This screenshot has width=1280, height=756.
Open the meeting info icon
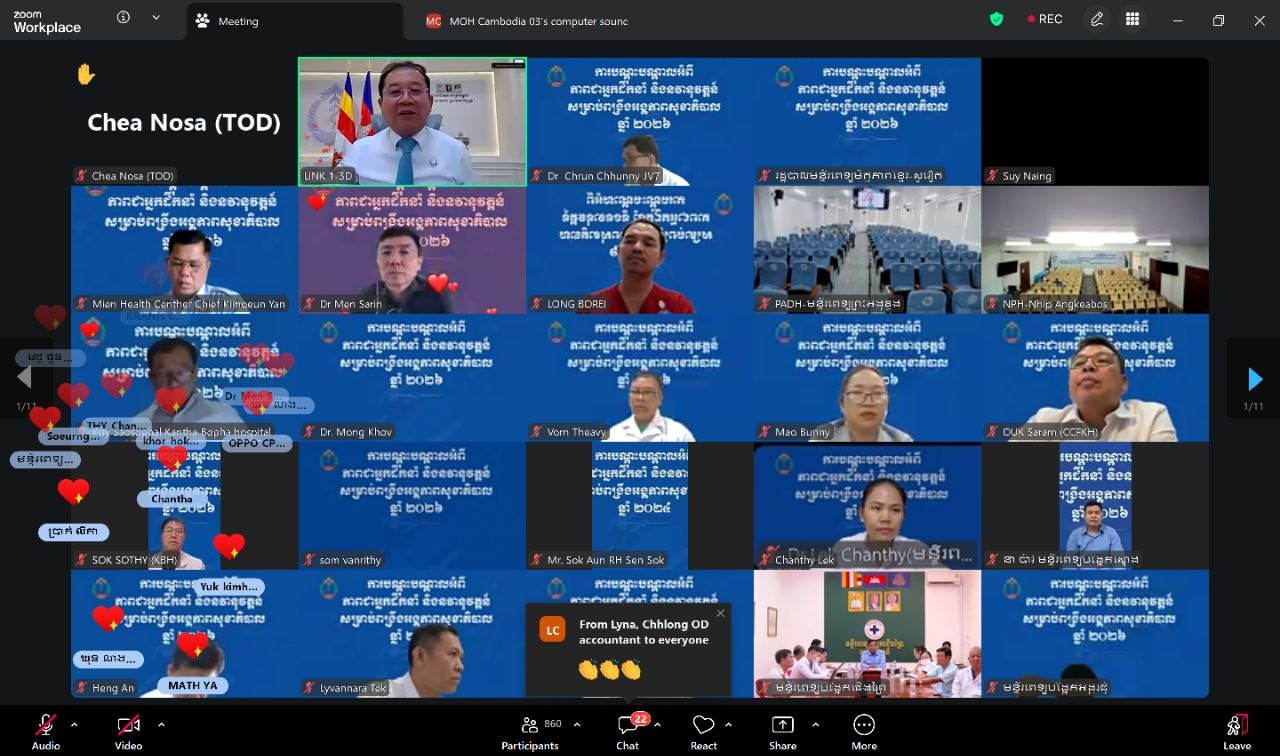(123, 18)
